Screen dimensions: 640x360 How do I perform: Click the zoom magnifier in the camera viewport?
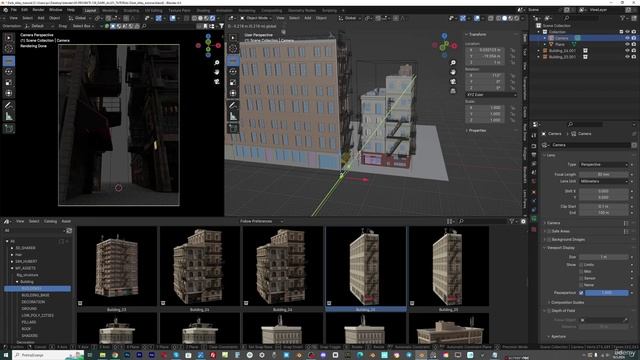(x=217, y=62)
